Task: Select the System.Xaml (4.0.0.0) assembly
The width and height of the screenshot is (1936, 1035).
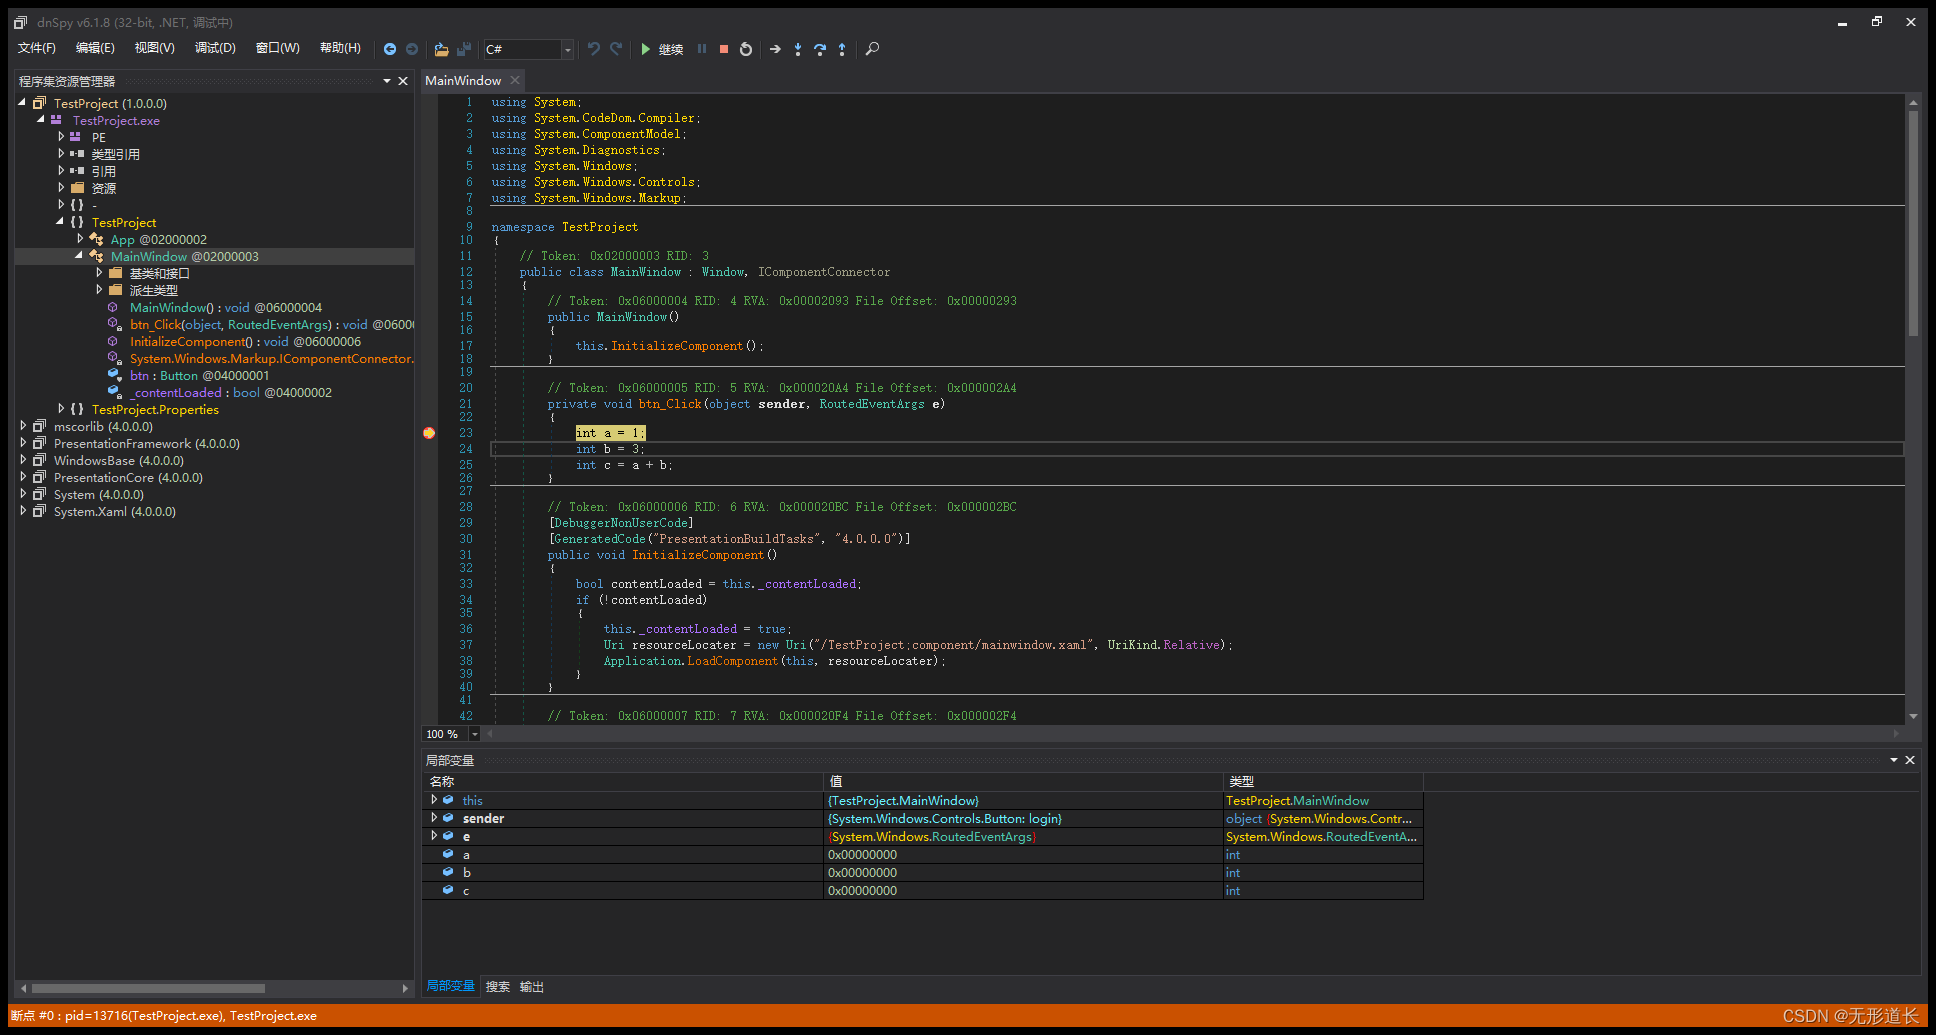Action: click(114, 512)
